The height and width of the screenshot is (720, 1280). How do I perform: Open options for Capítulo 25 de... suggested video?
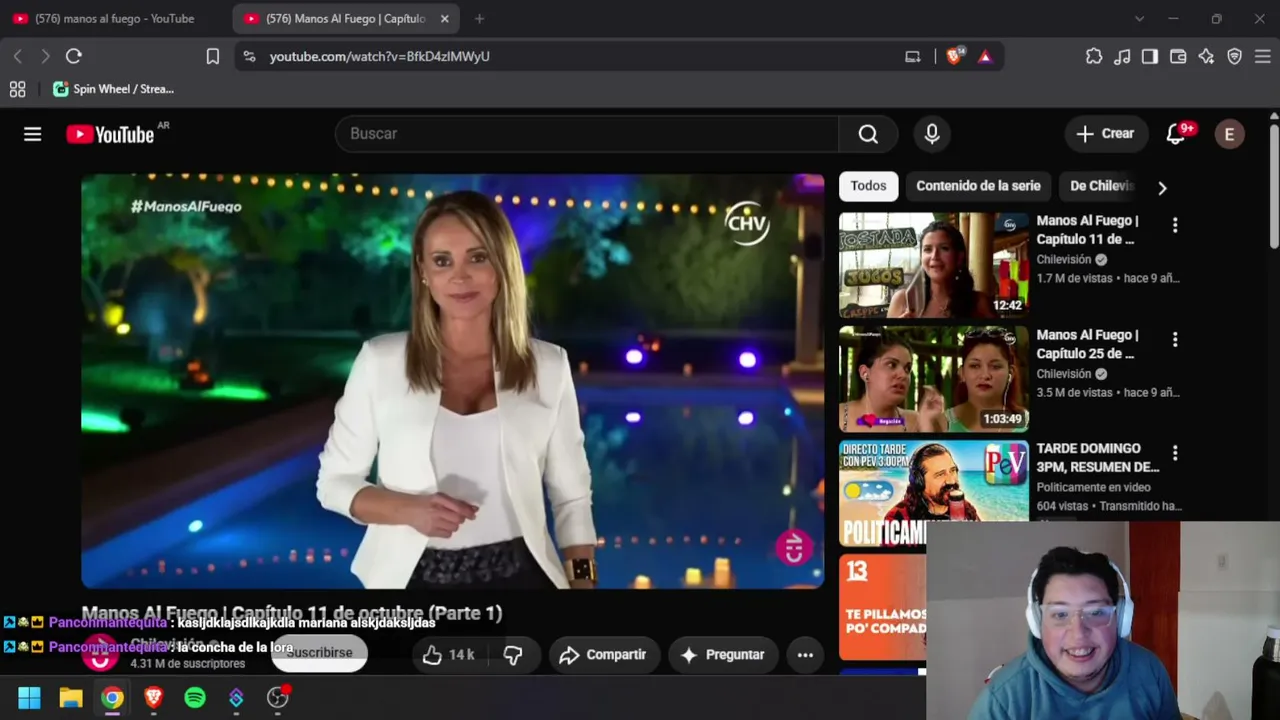[1175, 340]
